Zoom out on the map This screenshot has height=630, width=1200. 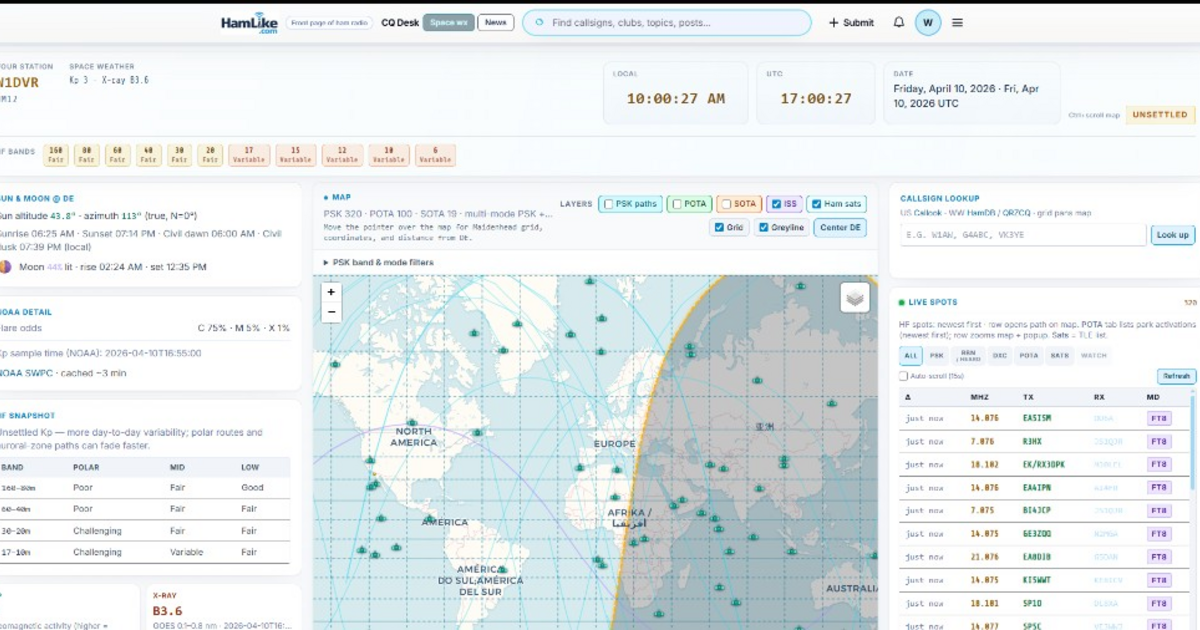coord(331,312)
